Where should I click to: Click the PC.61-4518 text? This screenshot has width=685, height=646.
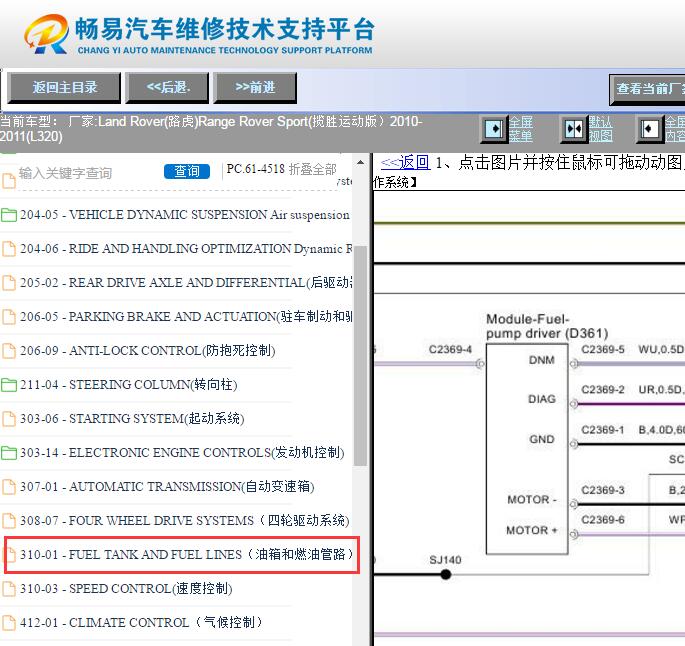pyautogui.click(x=256, y=169)
